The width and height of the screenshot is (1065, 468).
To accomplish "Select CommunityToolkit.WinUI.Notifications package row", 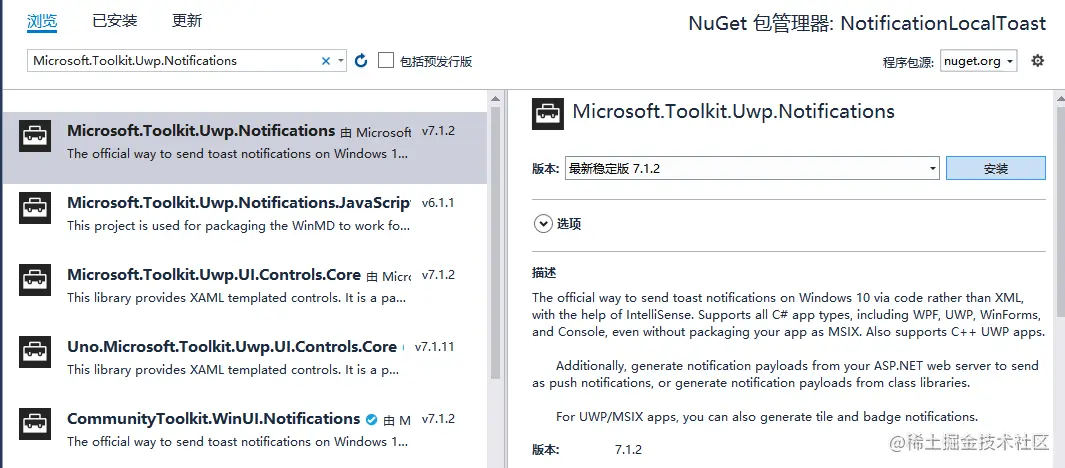I will (245, 434).
